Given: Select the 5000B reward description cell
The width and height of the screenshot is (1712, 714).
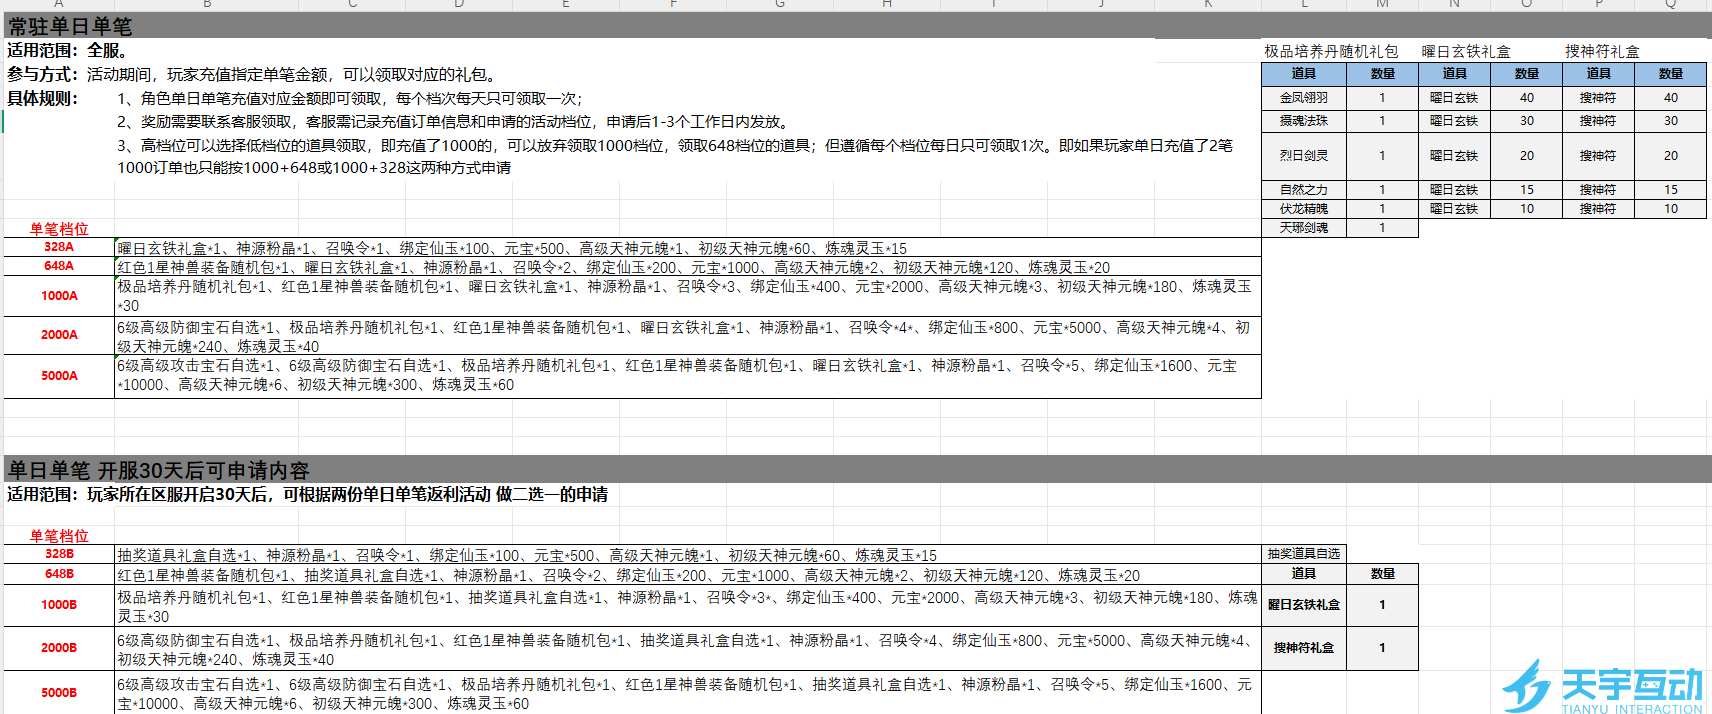Looking at the screenshot, I should pyautogui.click(x=686, y=693).
